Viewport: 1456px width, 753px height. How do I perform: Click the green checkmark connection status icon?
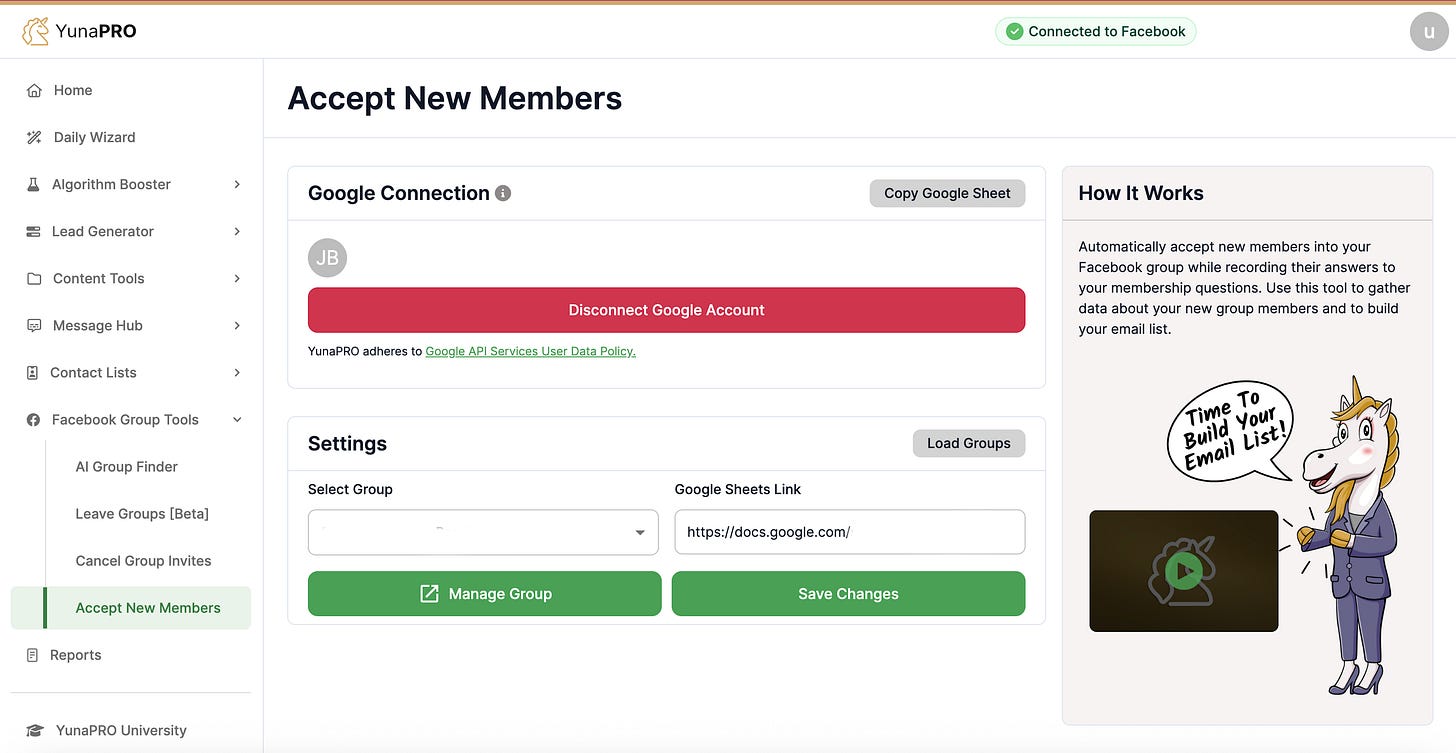point(1014,31)
